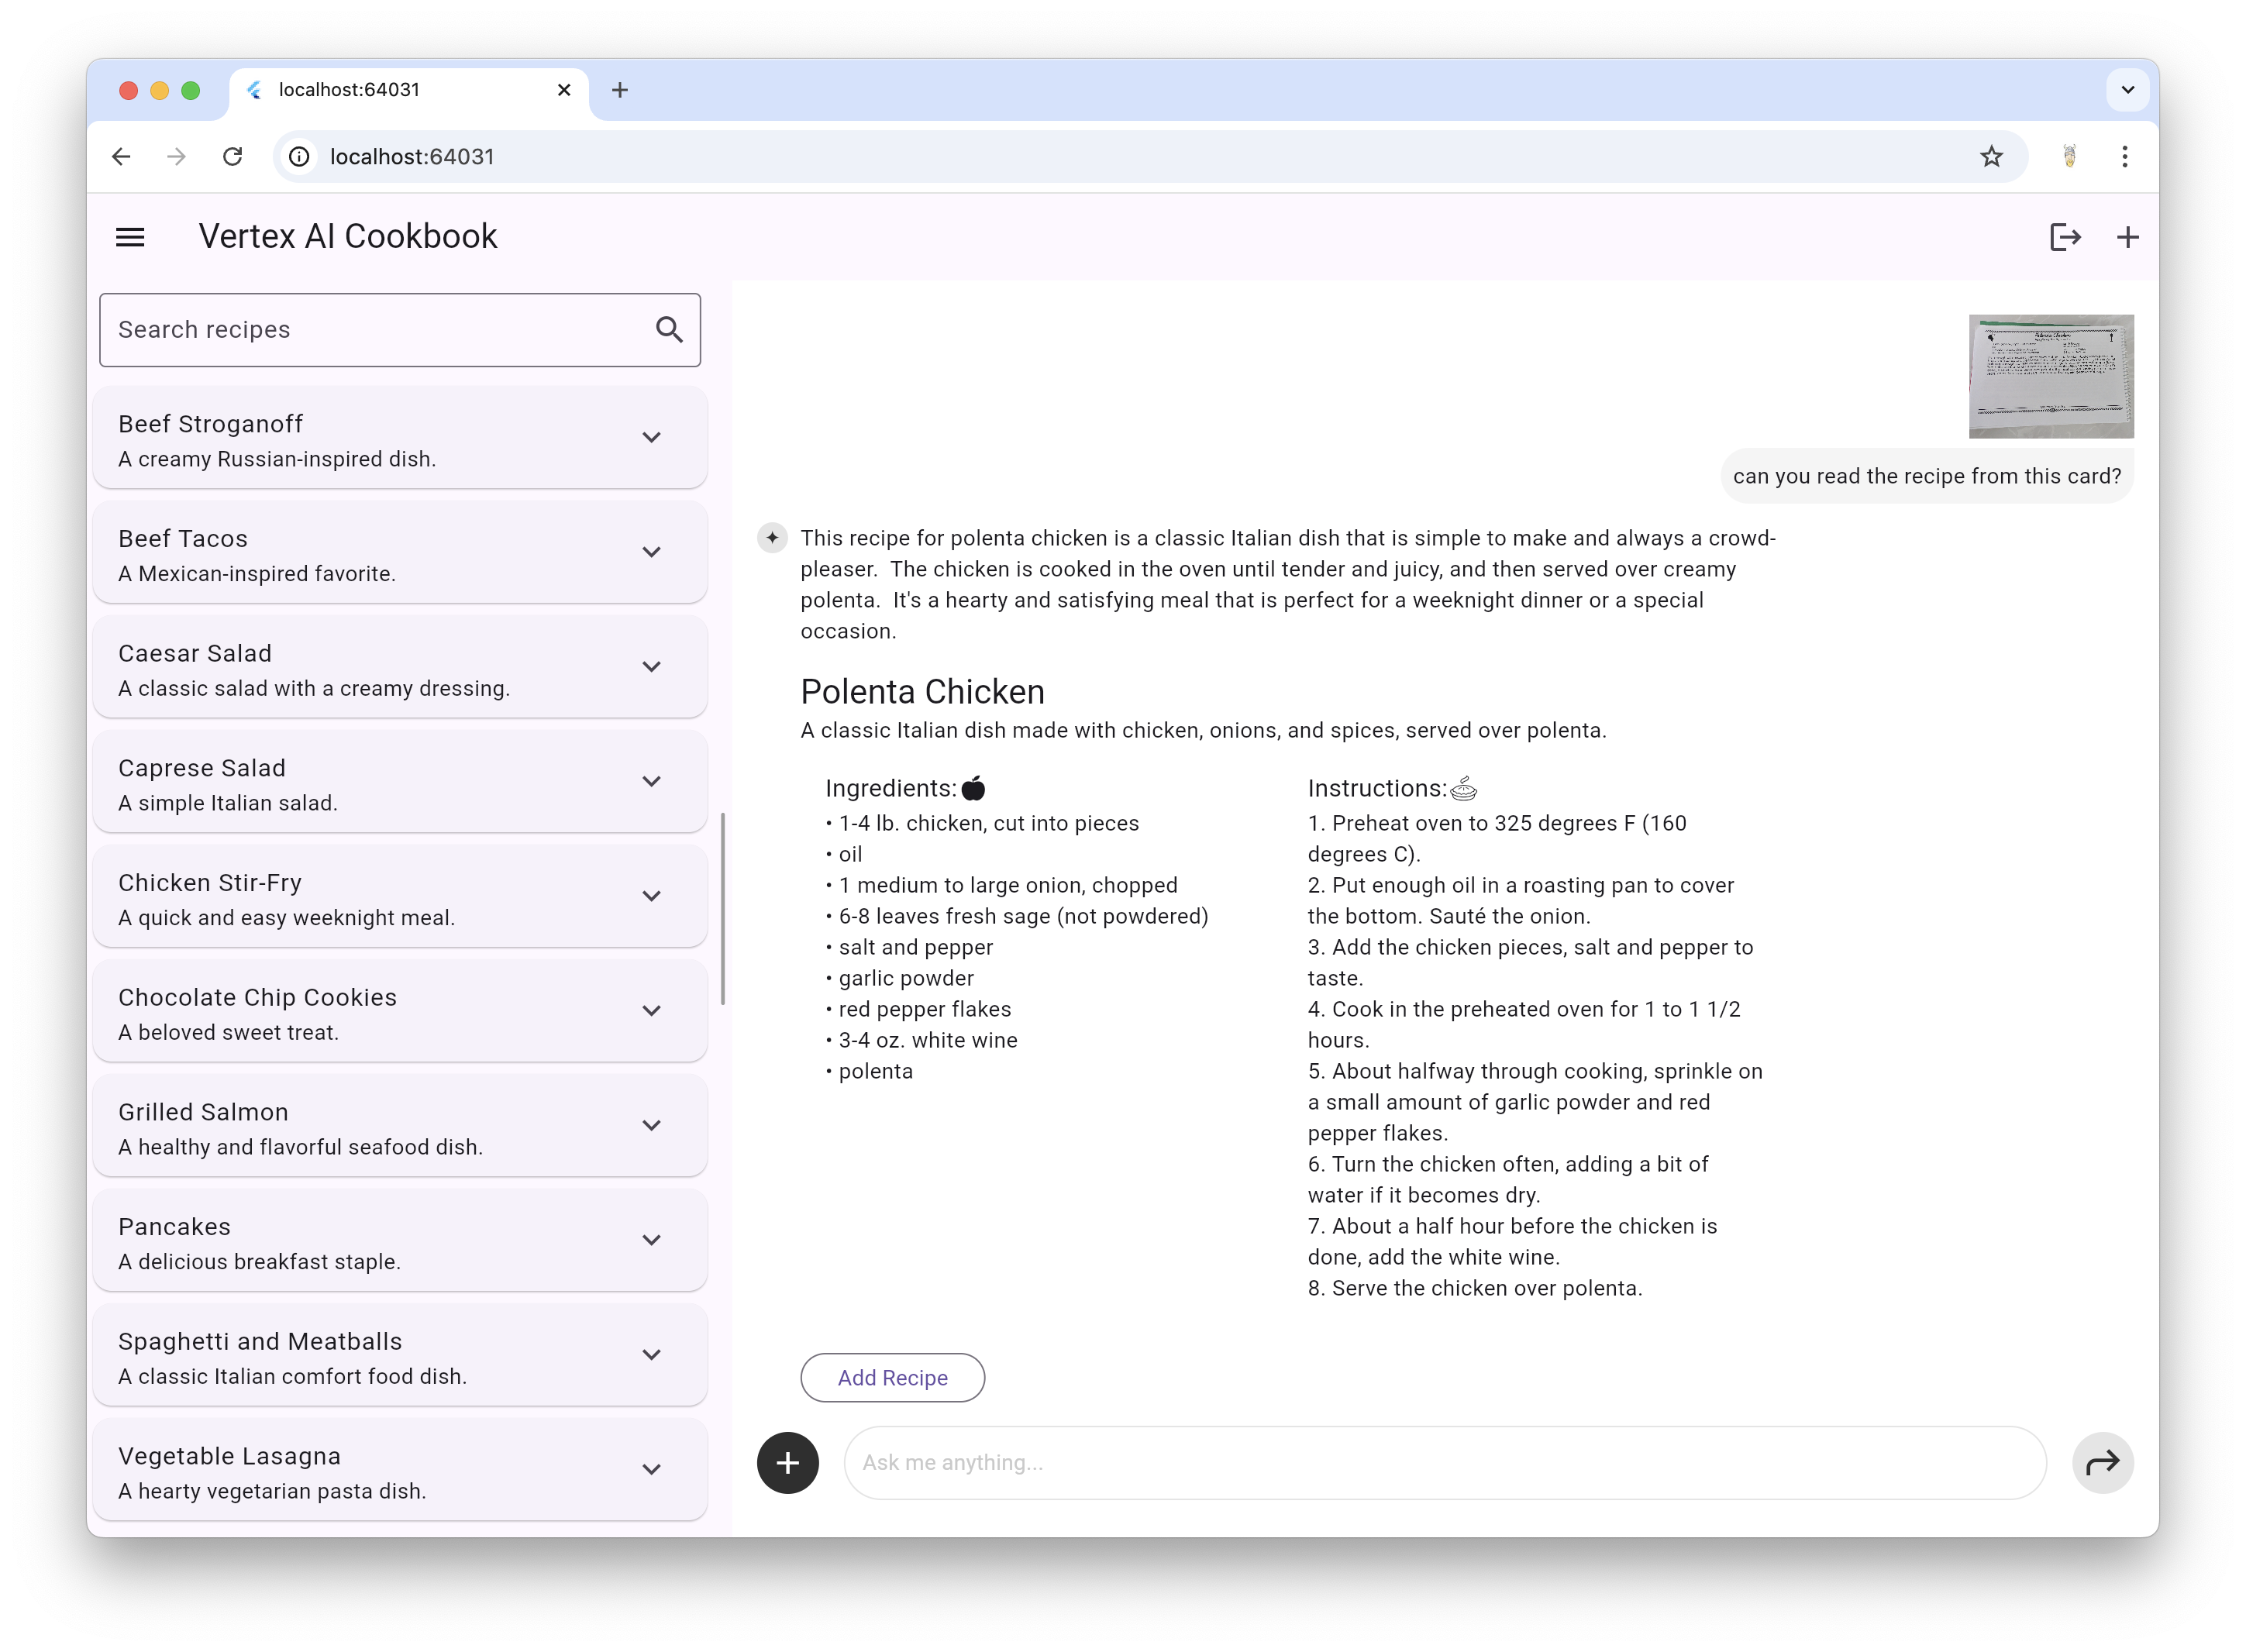The width and height of the screenshot is (2246, 1652).
Task: Expand the Caesar Salad recipe card
Action: coord(651,667)
